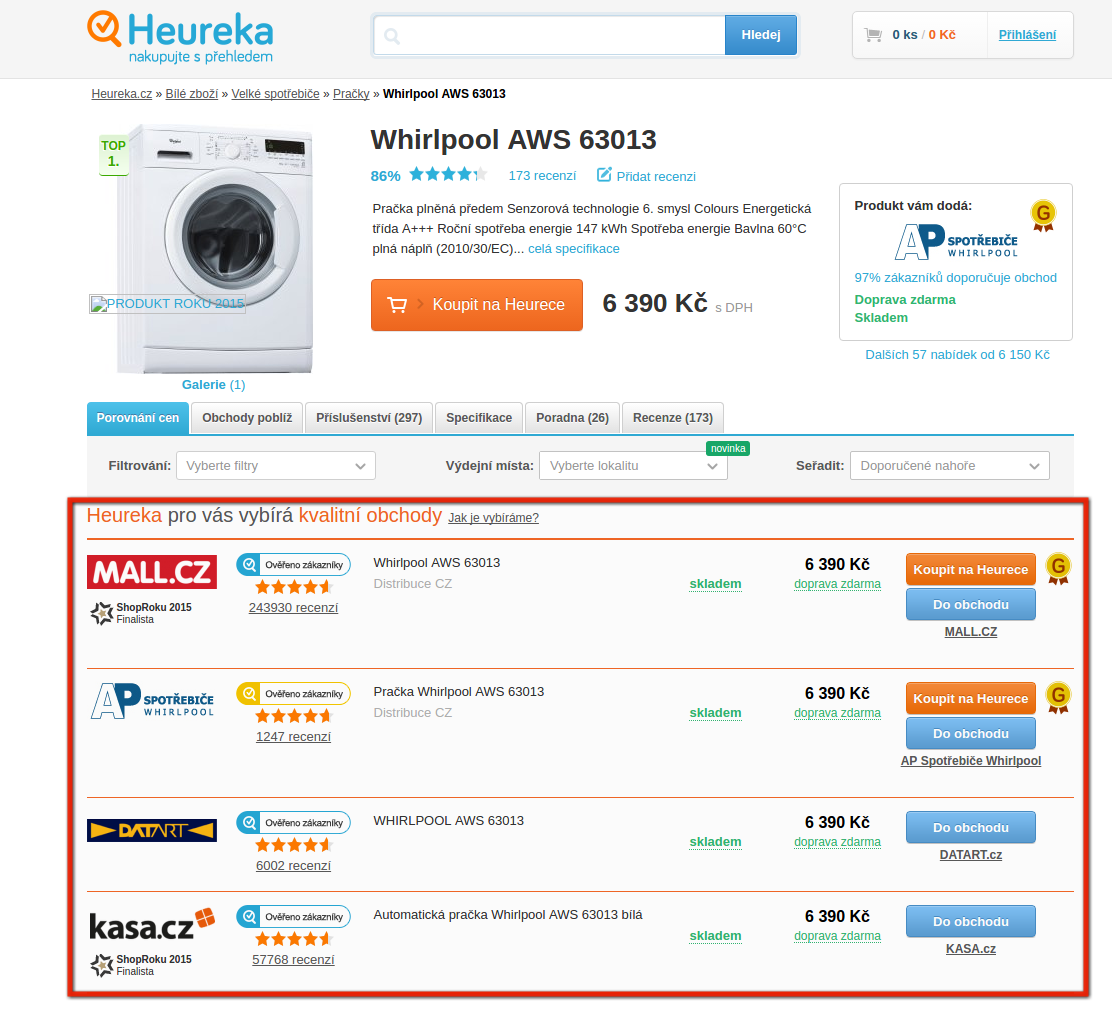The image size is (1112, 1015).
Task: Expand the Seřadit Doporučené nahoře dropdown
Action: tap(950, 466)
